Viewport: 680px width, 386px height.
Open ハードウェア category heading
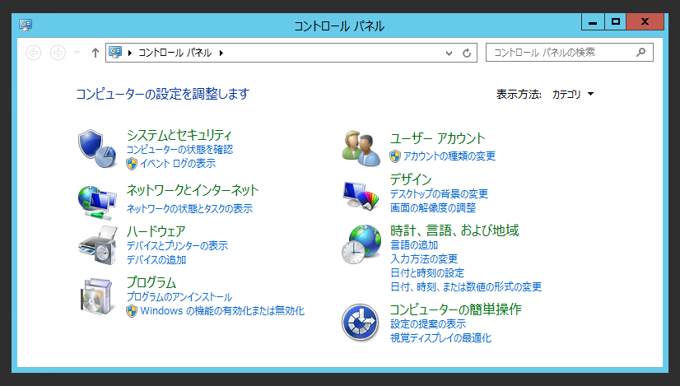156,231
